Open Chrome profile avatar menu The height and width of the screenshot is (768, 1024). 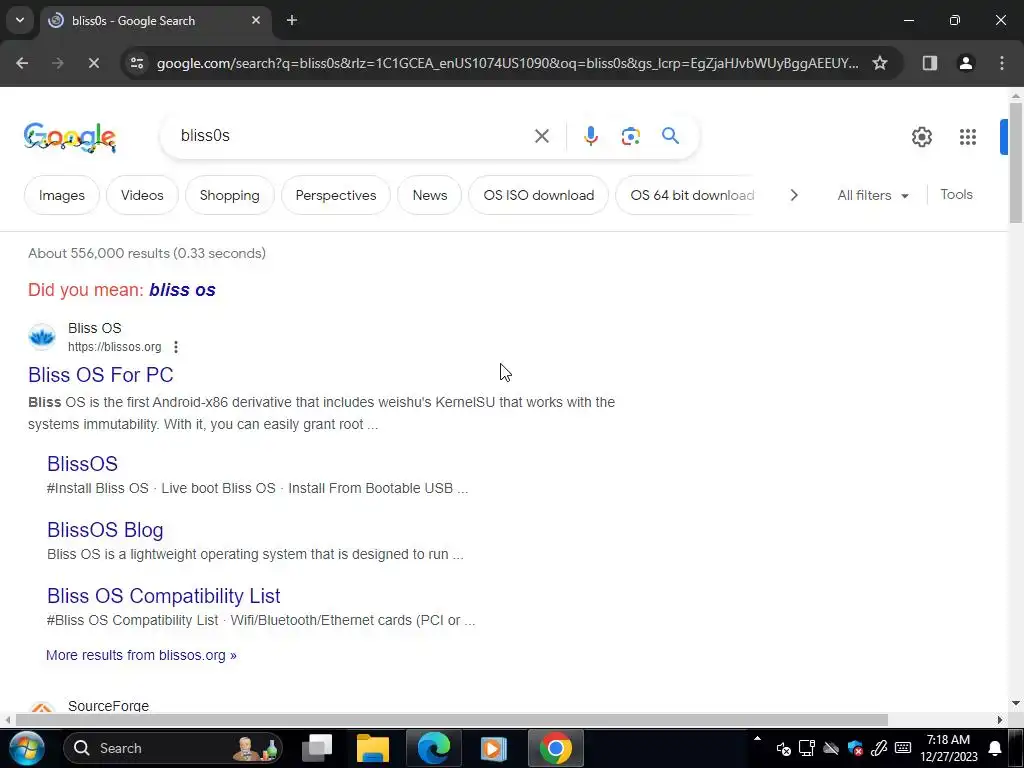(965, 63)
